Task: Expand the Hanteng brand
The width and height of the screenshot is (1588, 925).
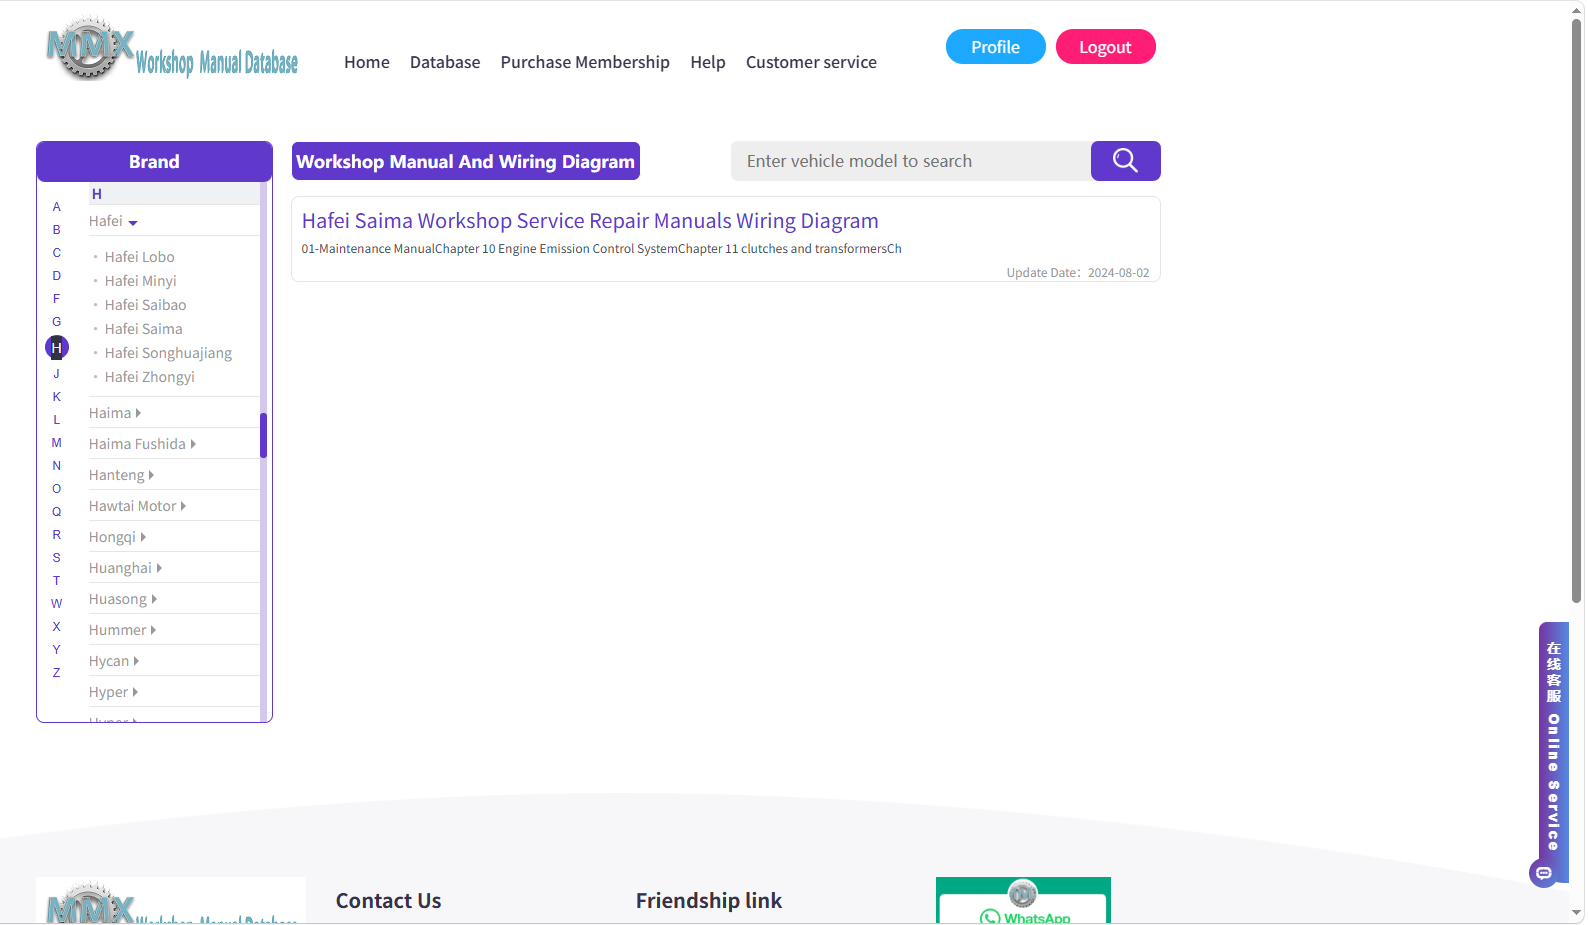Action: (121, 475)
